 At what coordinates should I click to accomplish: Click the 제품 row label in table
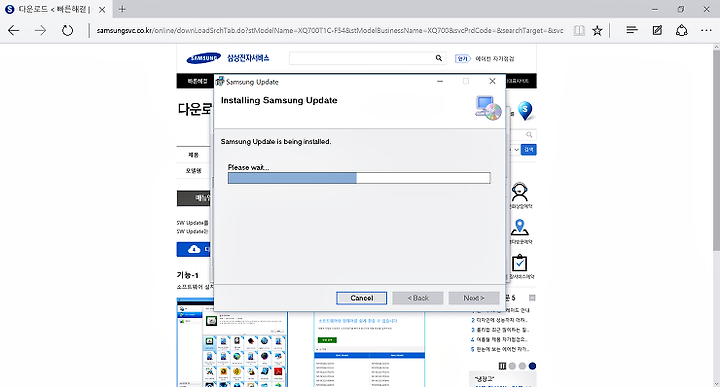pyautogui.click(x=193, y=155)
